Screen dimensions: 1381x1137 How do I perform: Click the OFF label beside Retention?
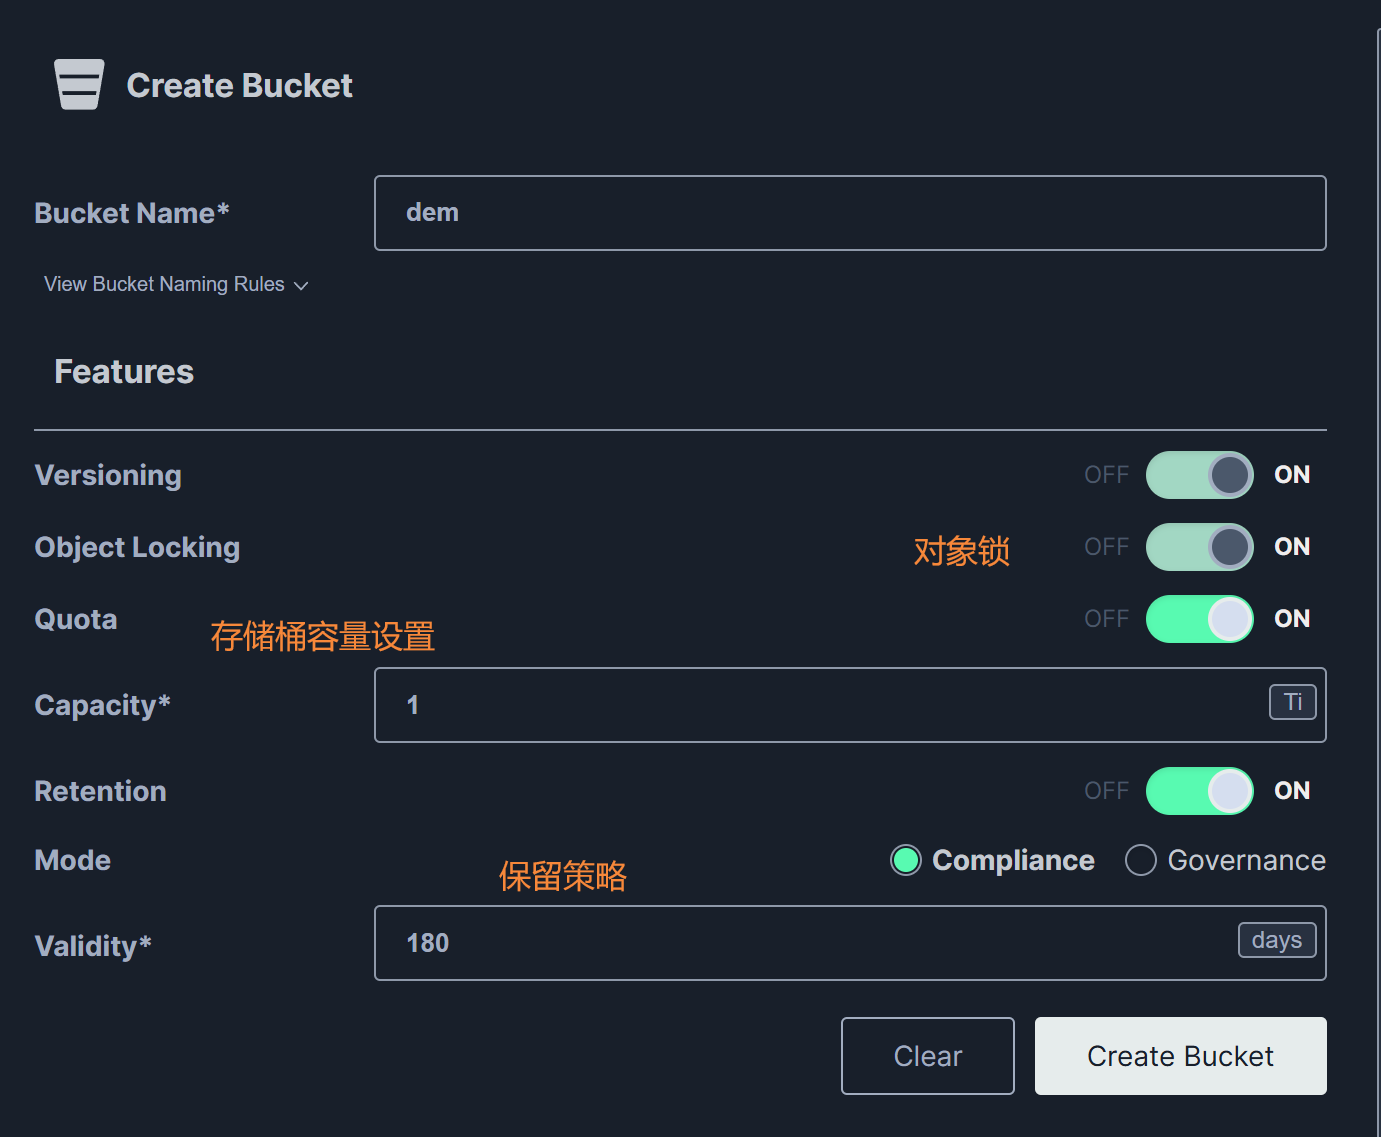tap(1106, 791)
